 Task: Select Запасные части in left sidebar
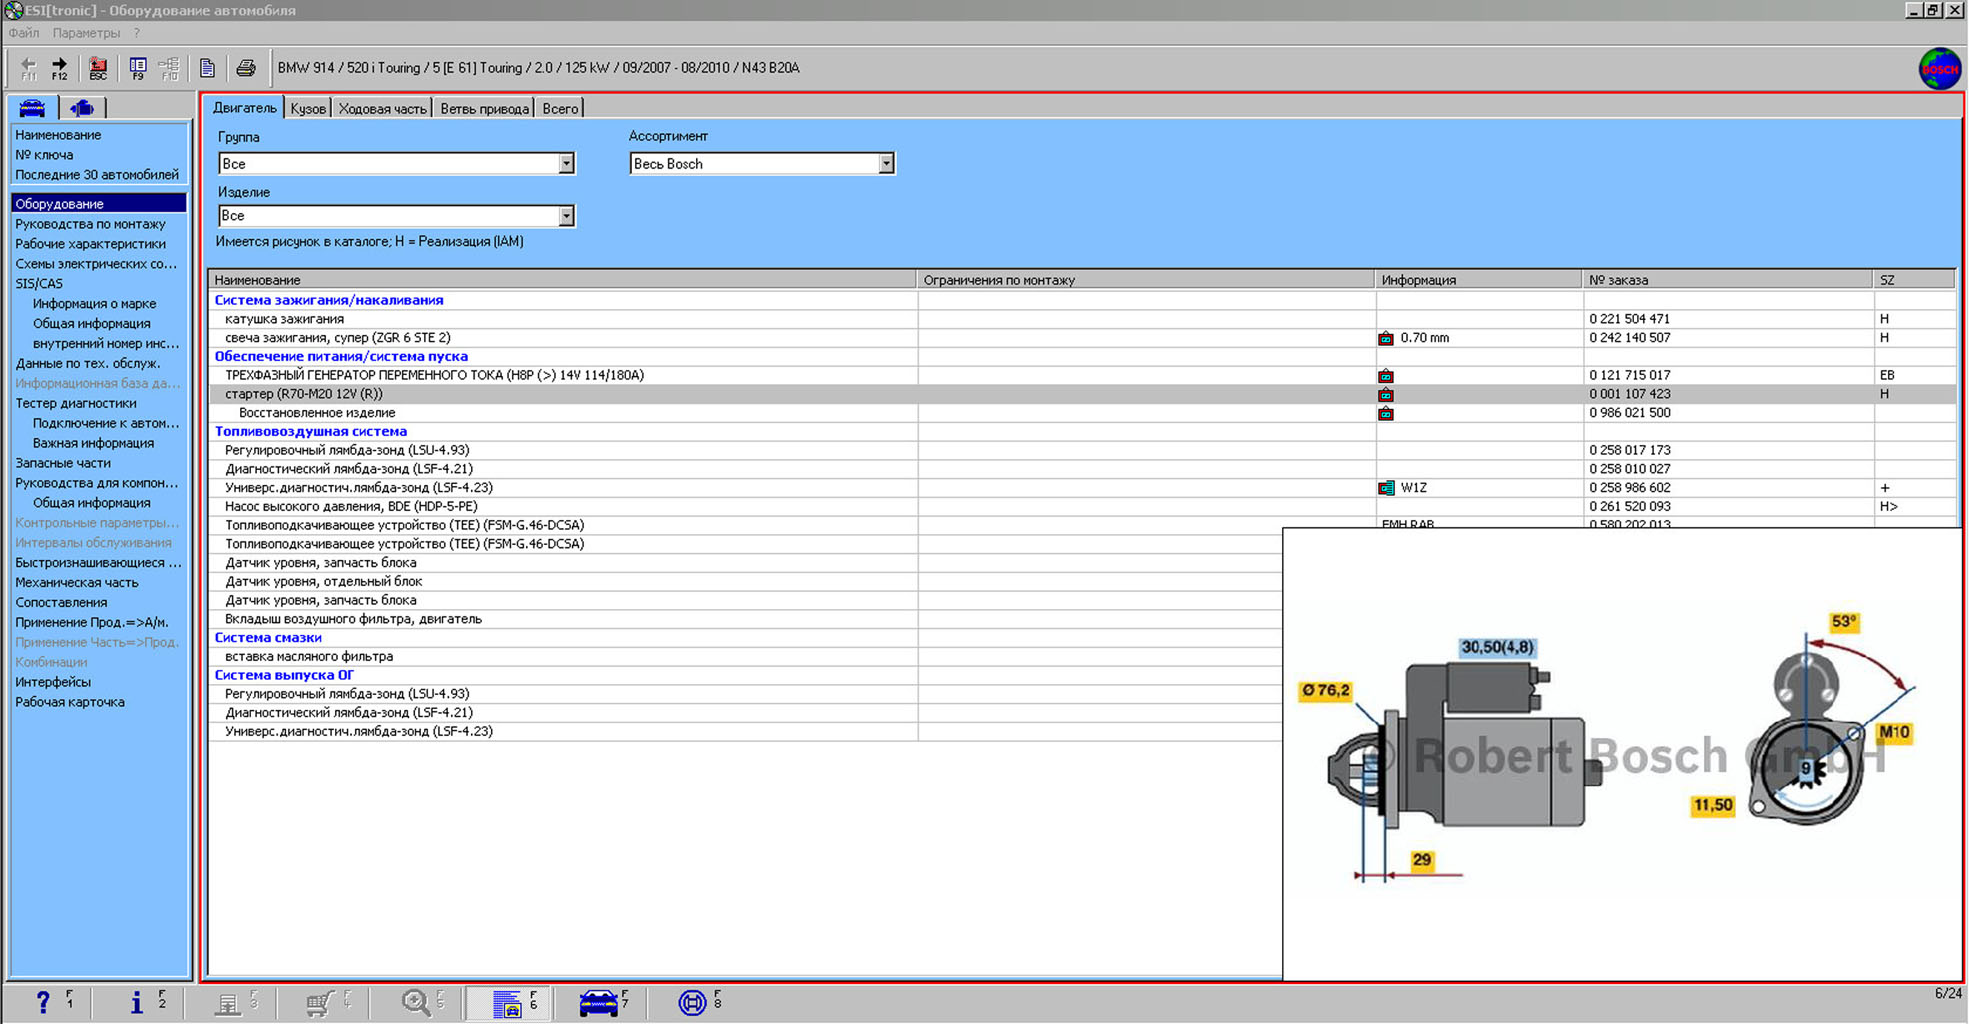pyautogui.click(x=63, y=463)
